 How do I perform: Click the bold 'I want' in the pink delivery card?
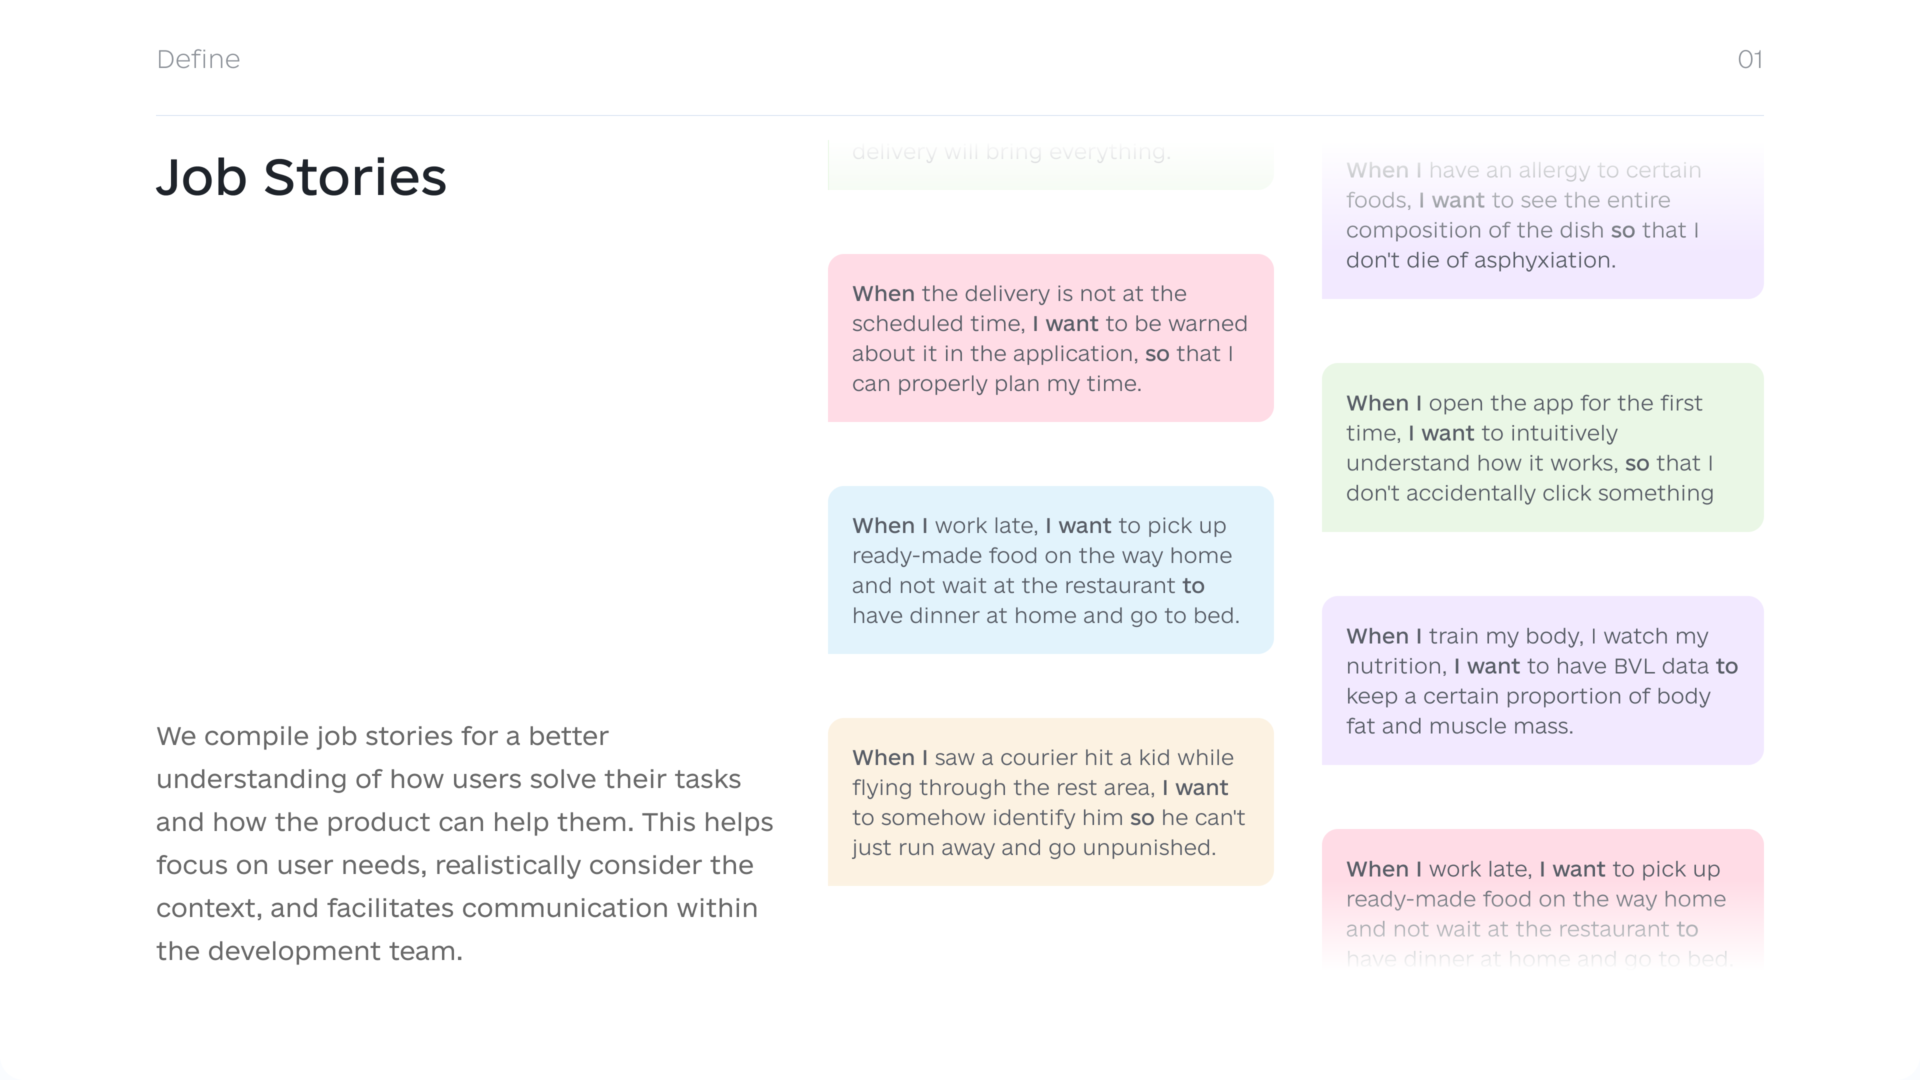1065,324
